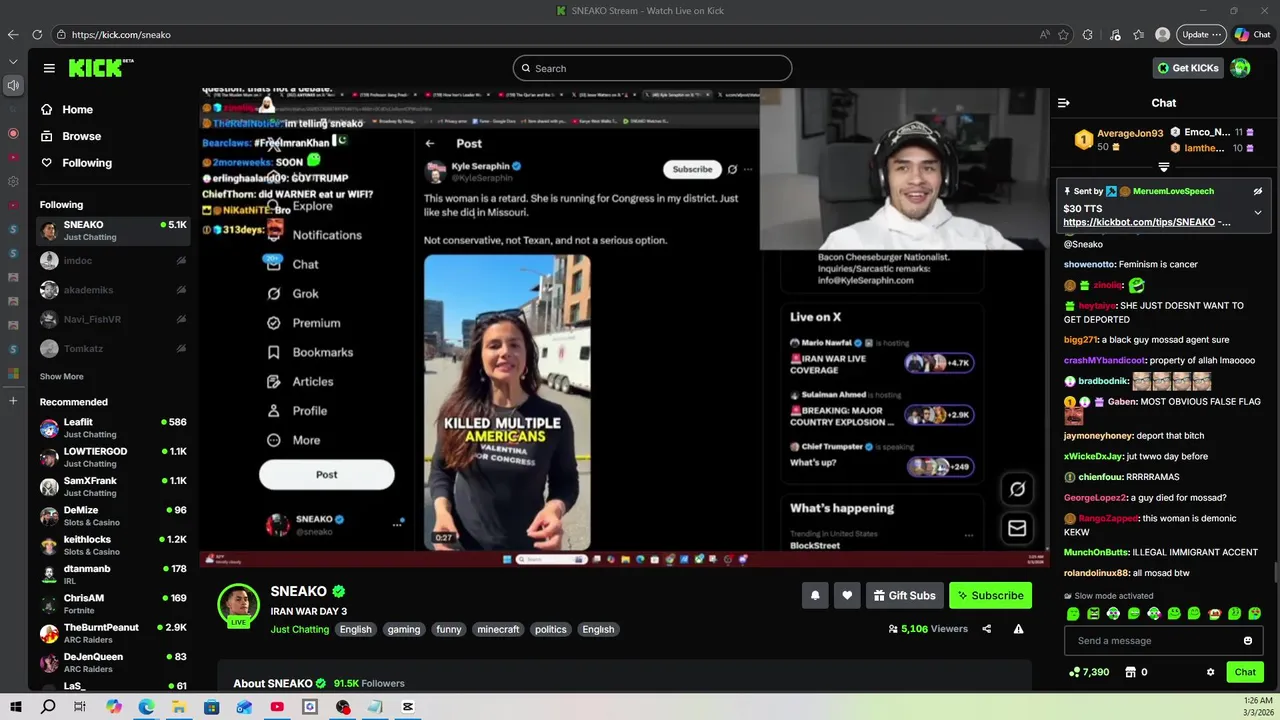
Task: Open File Explorer from the taskbar
Action: point(178,707)
